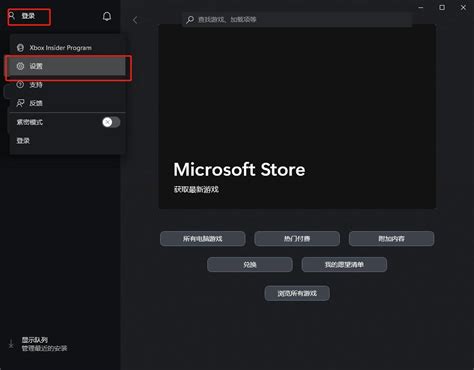Go back with the left arrow

point(135,20)
